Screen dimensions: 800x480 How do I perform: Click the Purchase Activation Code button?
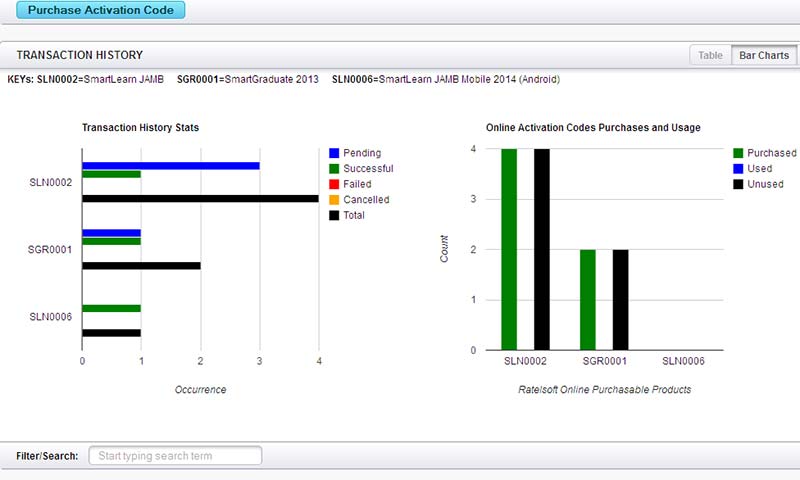pyautogui.click(x=100, y=11)
